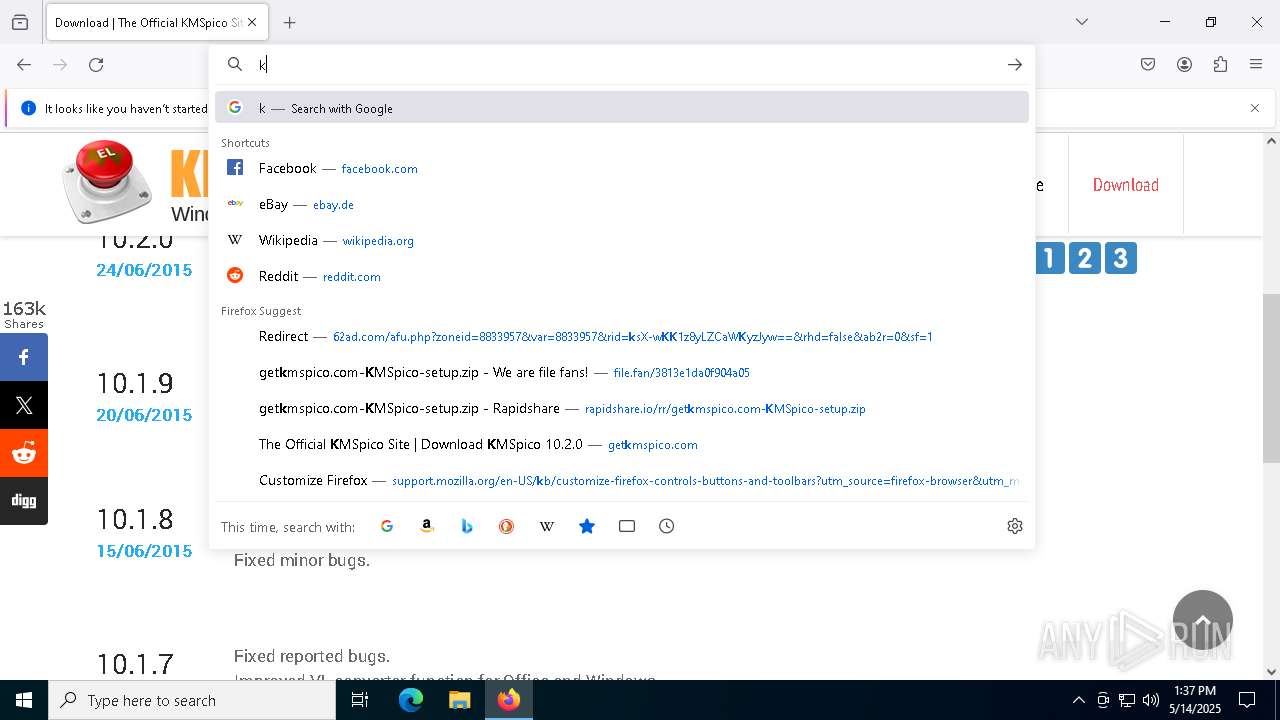Open the Rapidshare KMSpico-setup.zip suggestion
Image resolution: width=1280 pixels, height=720 pixels.
[x=622, y=408]
